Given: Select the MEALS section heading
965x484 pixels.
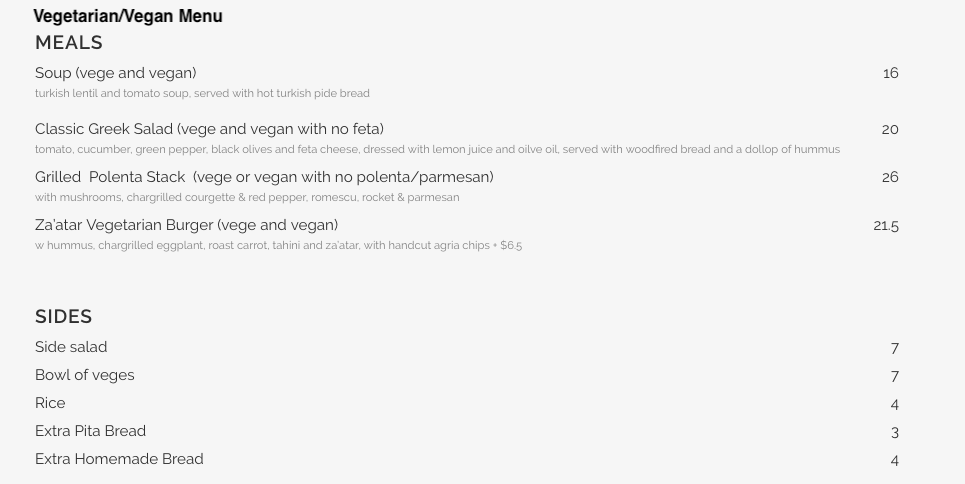Looking at the screenshot, I should coord(69,43).
